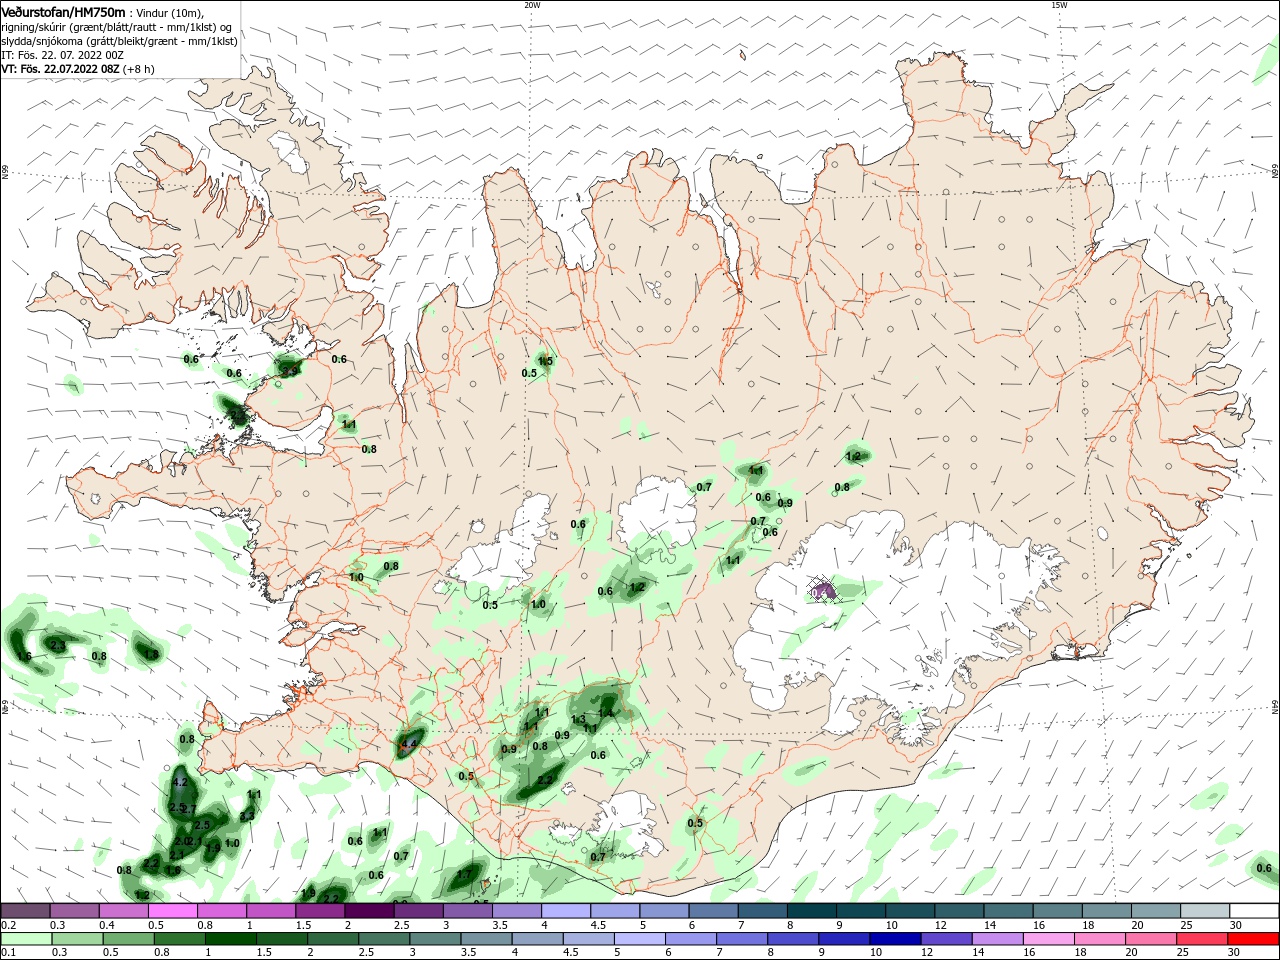Select the 14 light purple swatch, lower legend

[996, 939]
